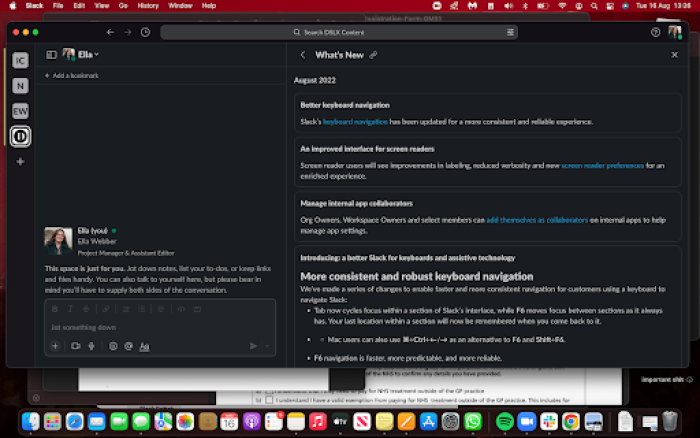The image size is (700, 438).
Task: Open add themselves as collaborators link
Action: coord(537,220)
